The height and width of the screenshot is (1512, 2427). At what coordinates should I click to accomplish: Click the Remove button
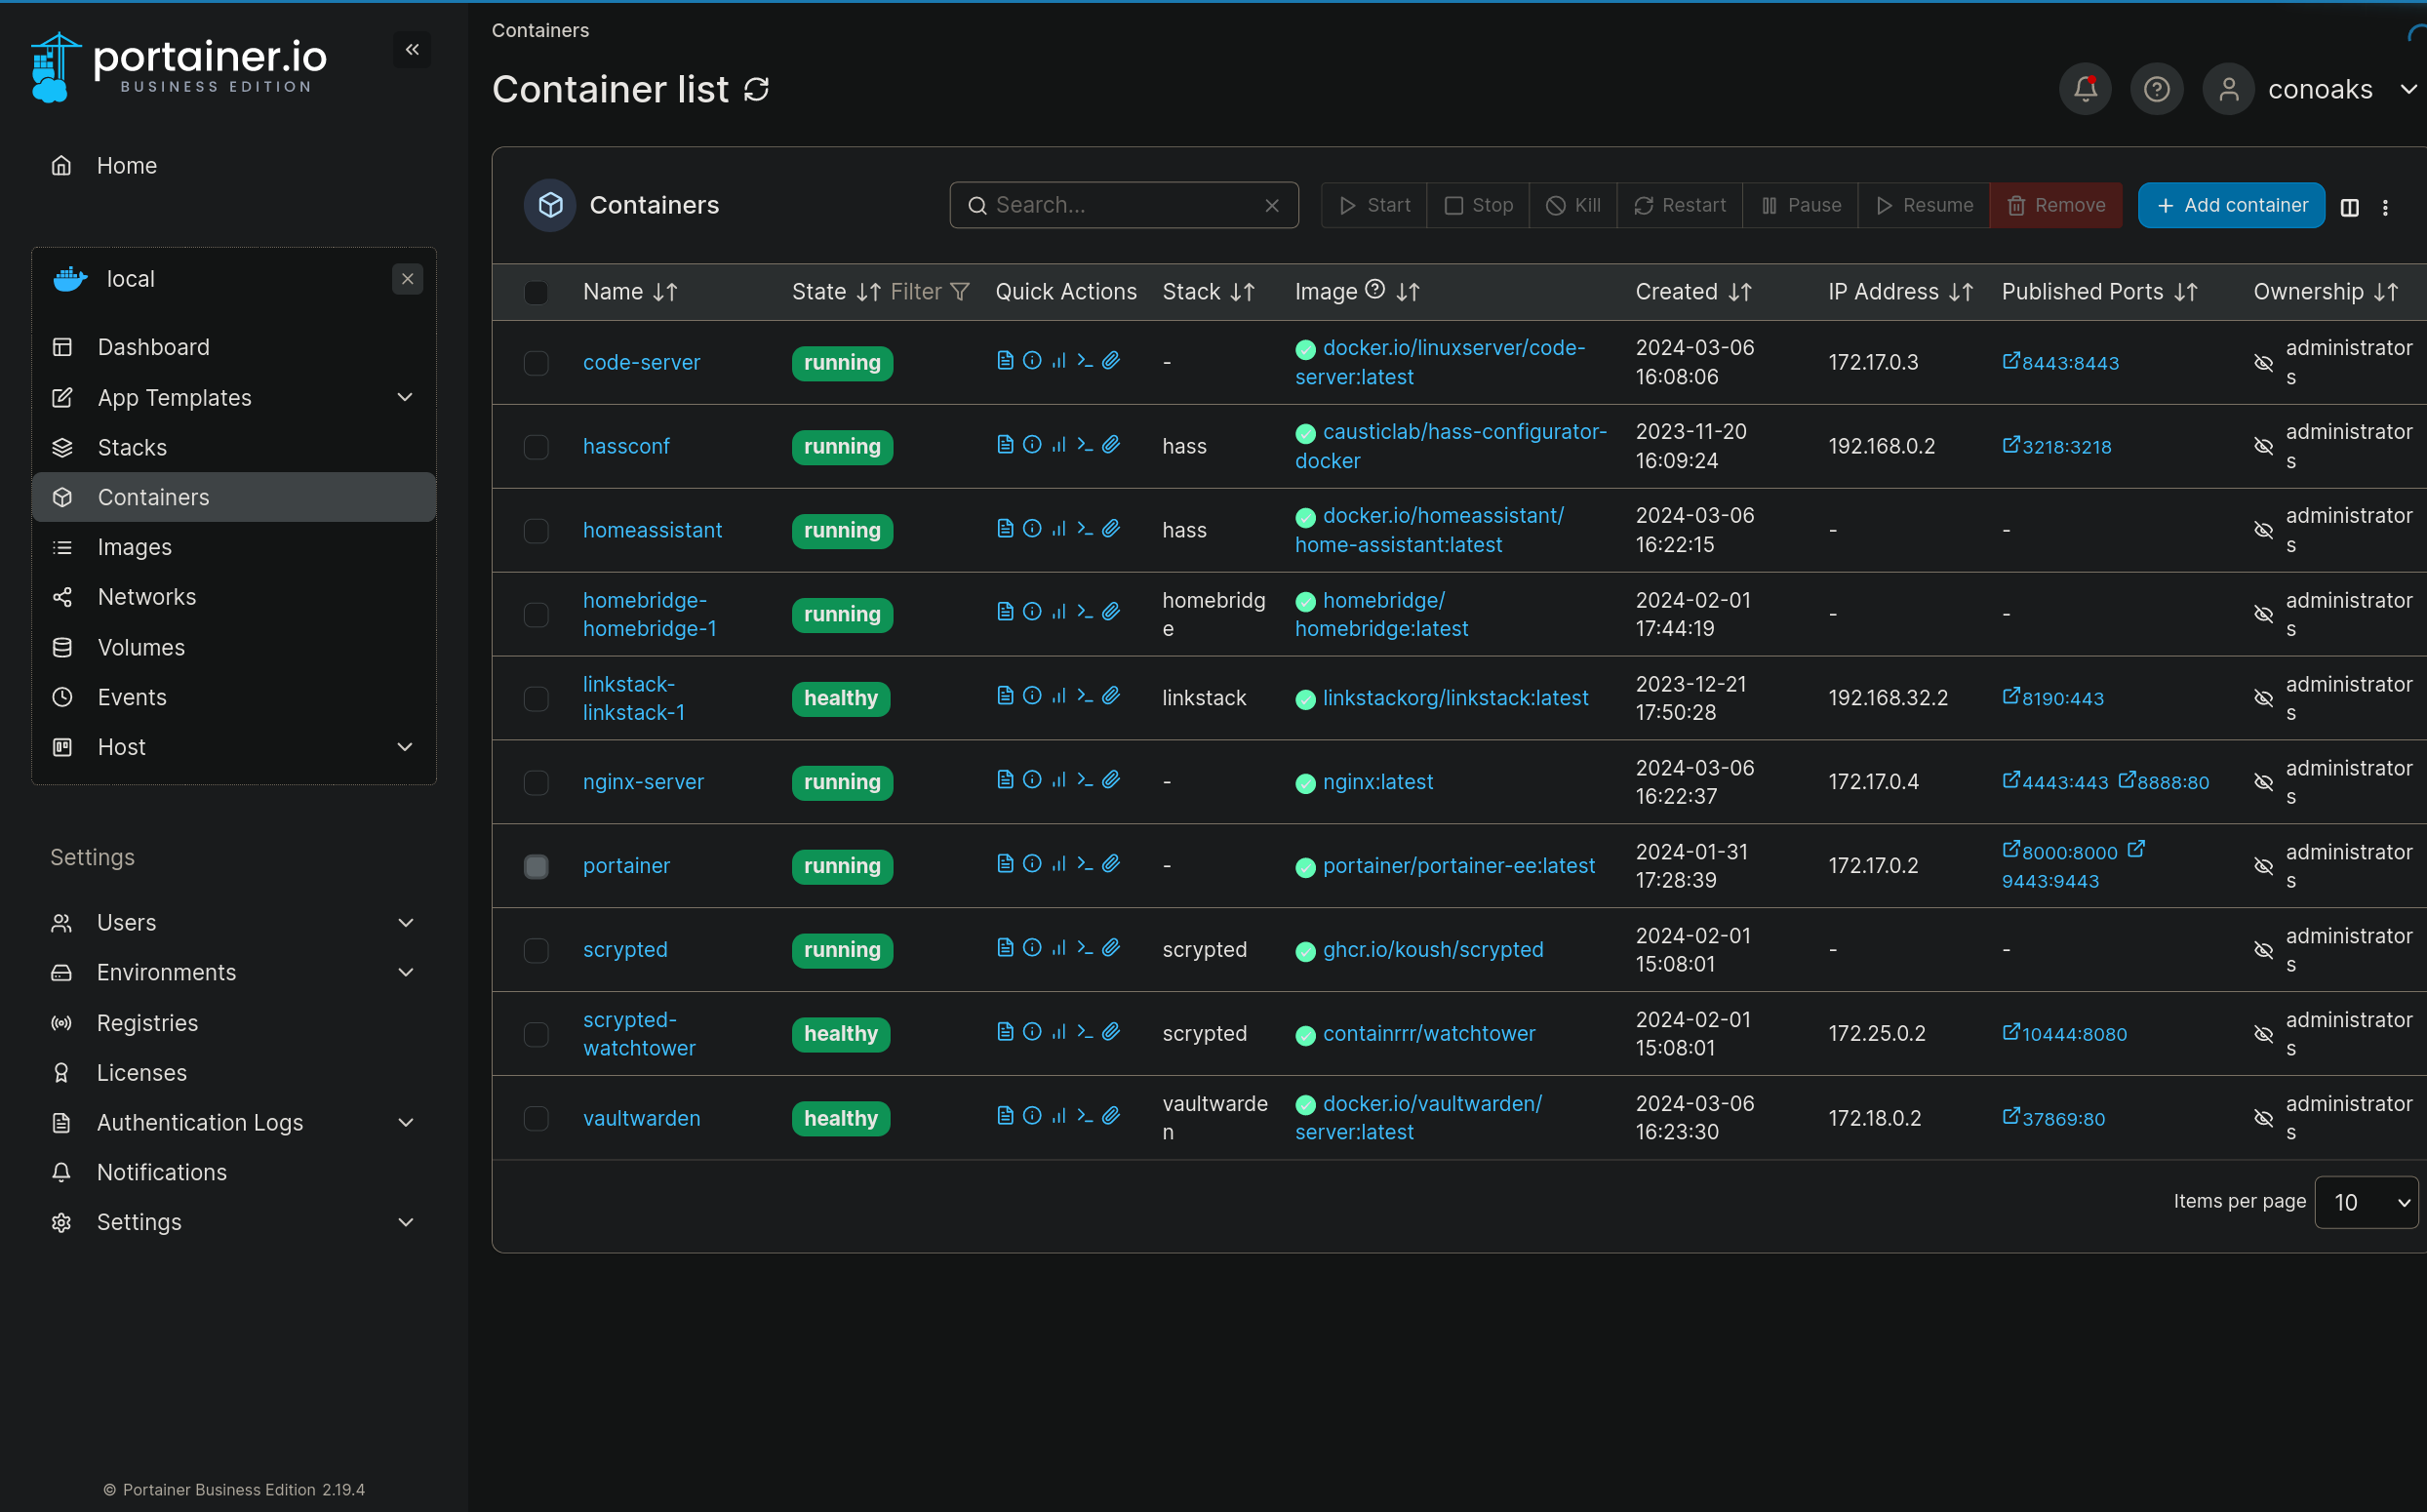pyautogui.click(x=2056, y=205)
